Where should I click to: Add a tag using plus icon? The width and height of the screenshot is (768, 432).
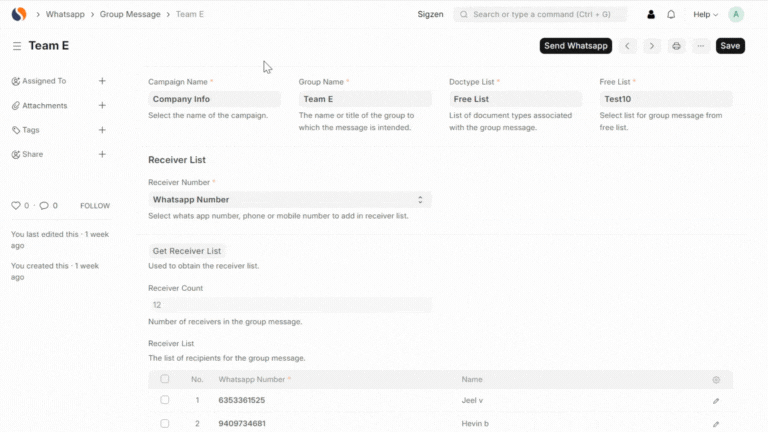point(102,130)
